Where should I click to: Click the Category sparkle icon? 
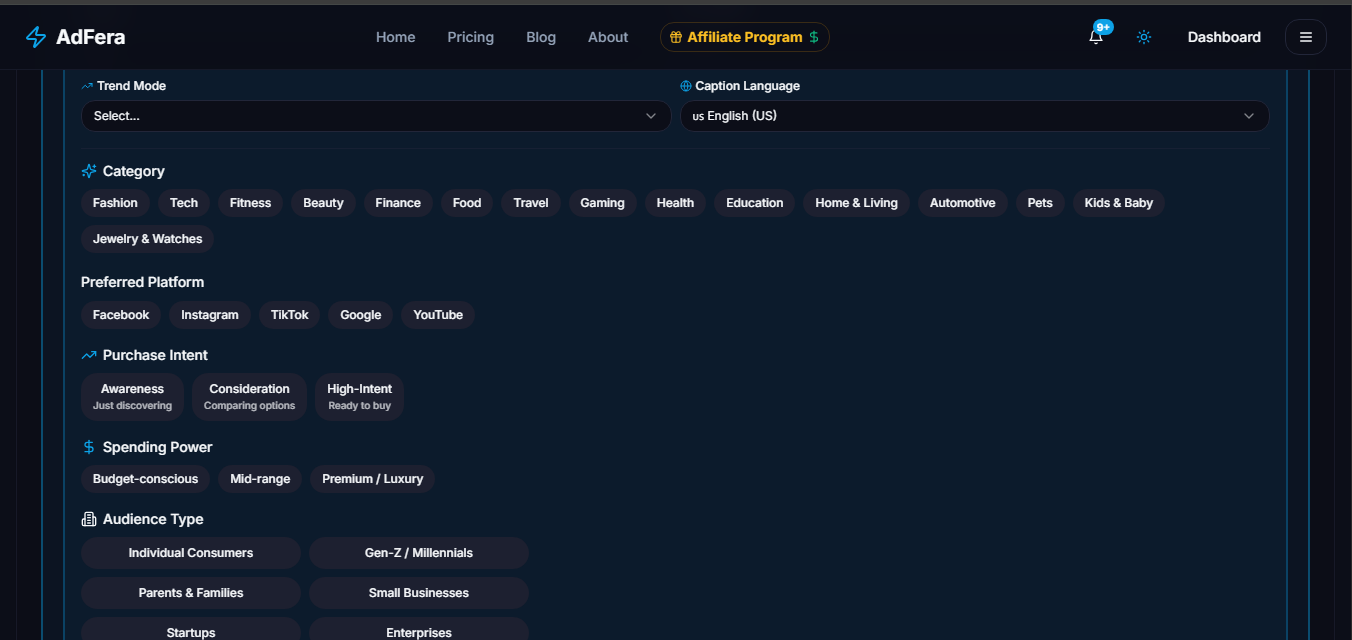89,171
